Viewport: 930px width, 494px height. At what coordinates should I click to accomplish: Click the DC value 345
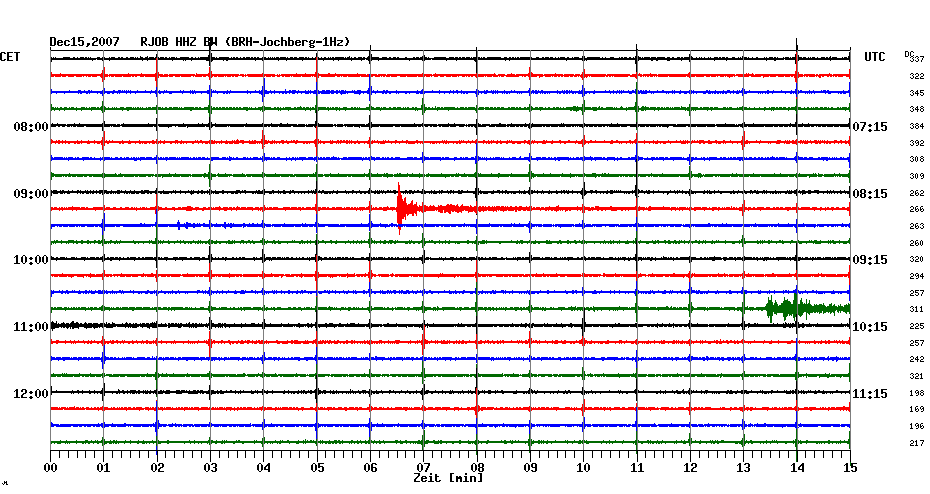coord(917,94)
